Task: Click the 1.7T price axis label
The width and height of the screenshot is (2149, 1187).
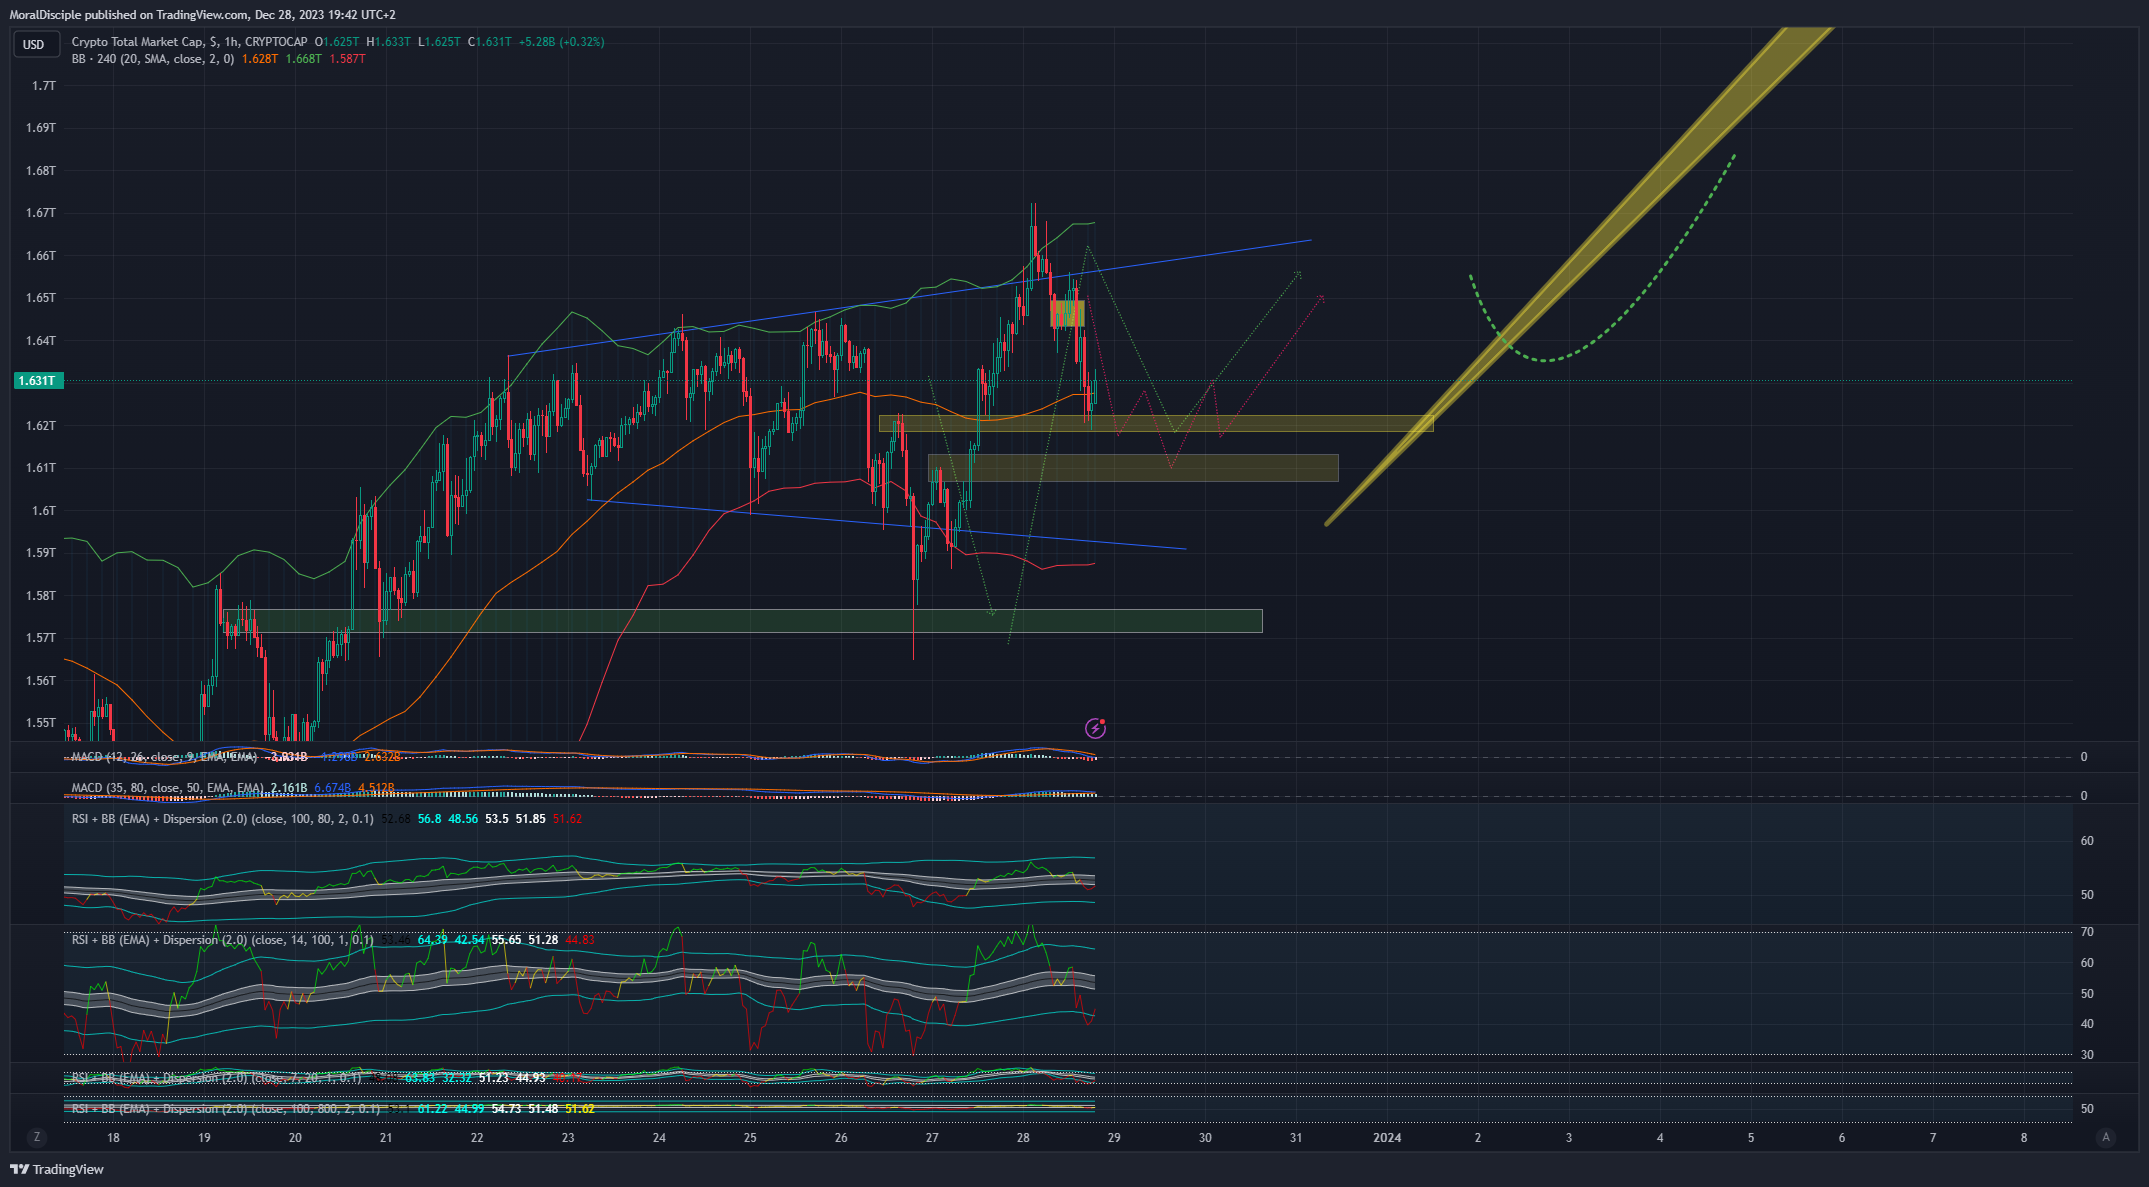Action: pos(43,86)
